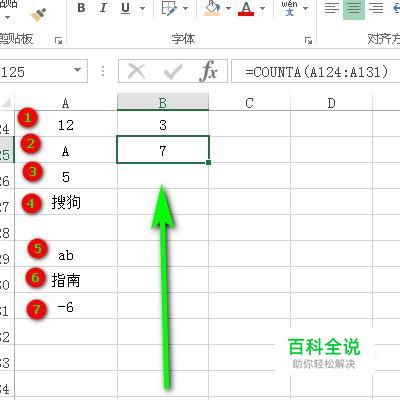Screen dimensions: 400x400
Task: Click the Format Painter brush
Action: 38,14
